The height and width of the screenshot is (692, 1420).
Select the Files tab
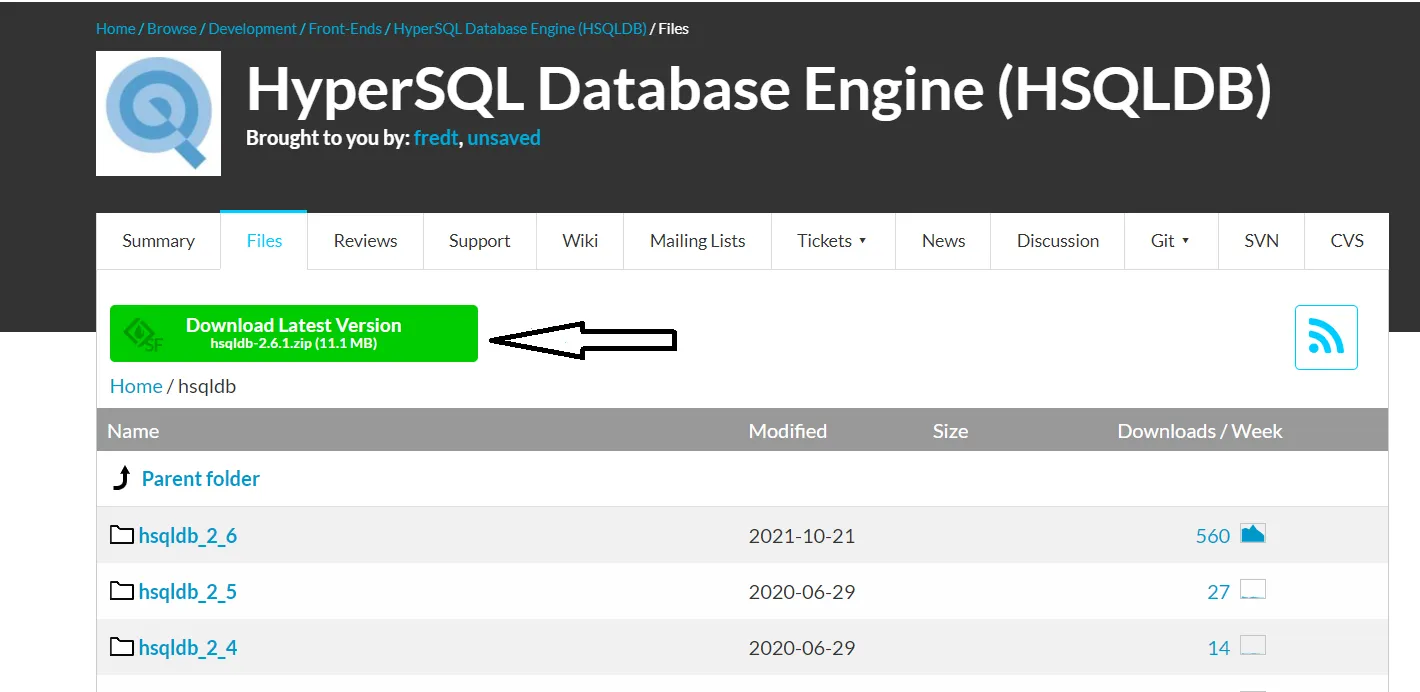click(x=264, y=241)
